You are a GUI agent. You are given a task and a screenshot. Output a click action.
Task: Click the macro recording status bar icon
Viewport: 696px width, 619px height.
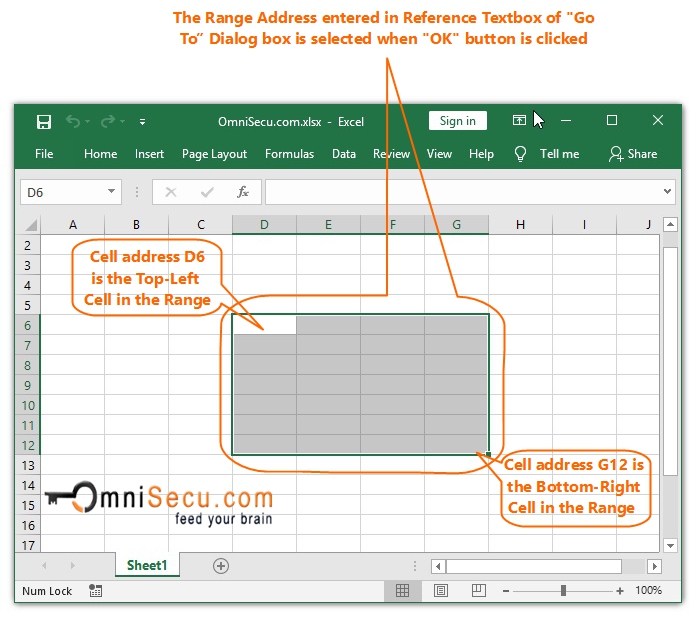click(x=95, y=591)
